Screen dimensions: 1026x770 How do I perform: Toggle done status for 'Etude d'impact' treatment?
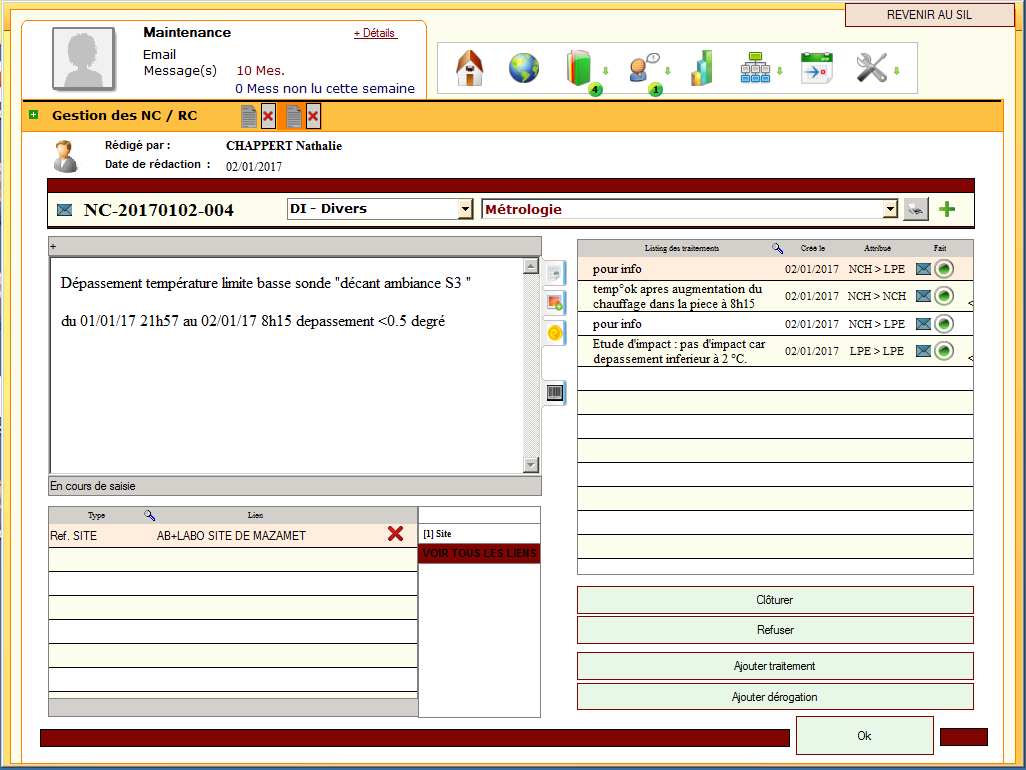[943, 351]
